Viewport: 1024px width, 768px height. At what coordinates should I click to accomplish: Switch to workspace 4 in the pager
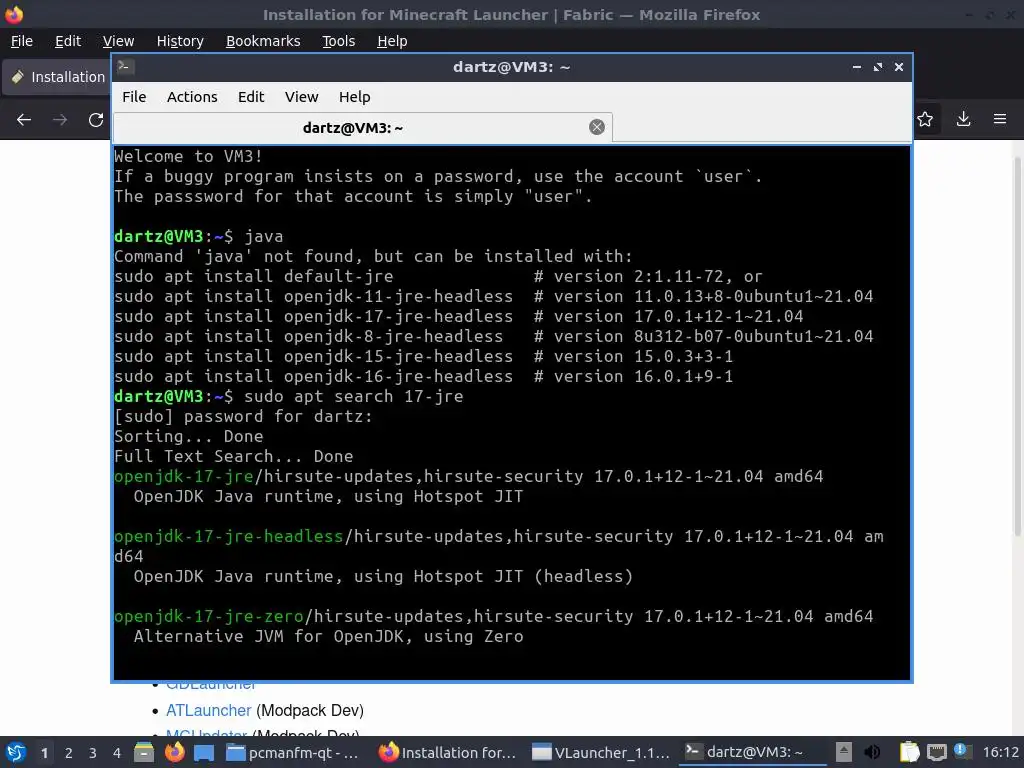point(117,753)
